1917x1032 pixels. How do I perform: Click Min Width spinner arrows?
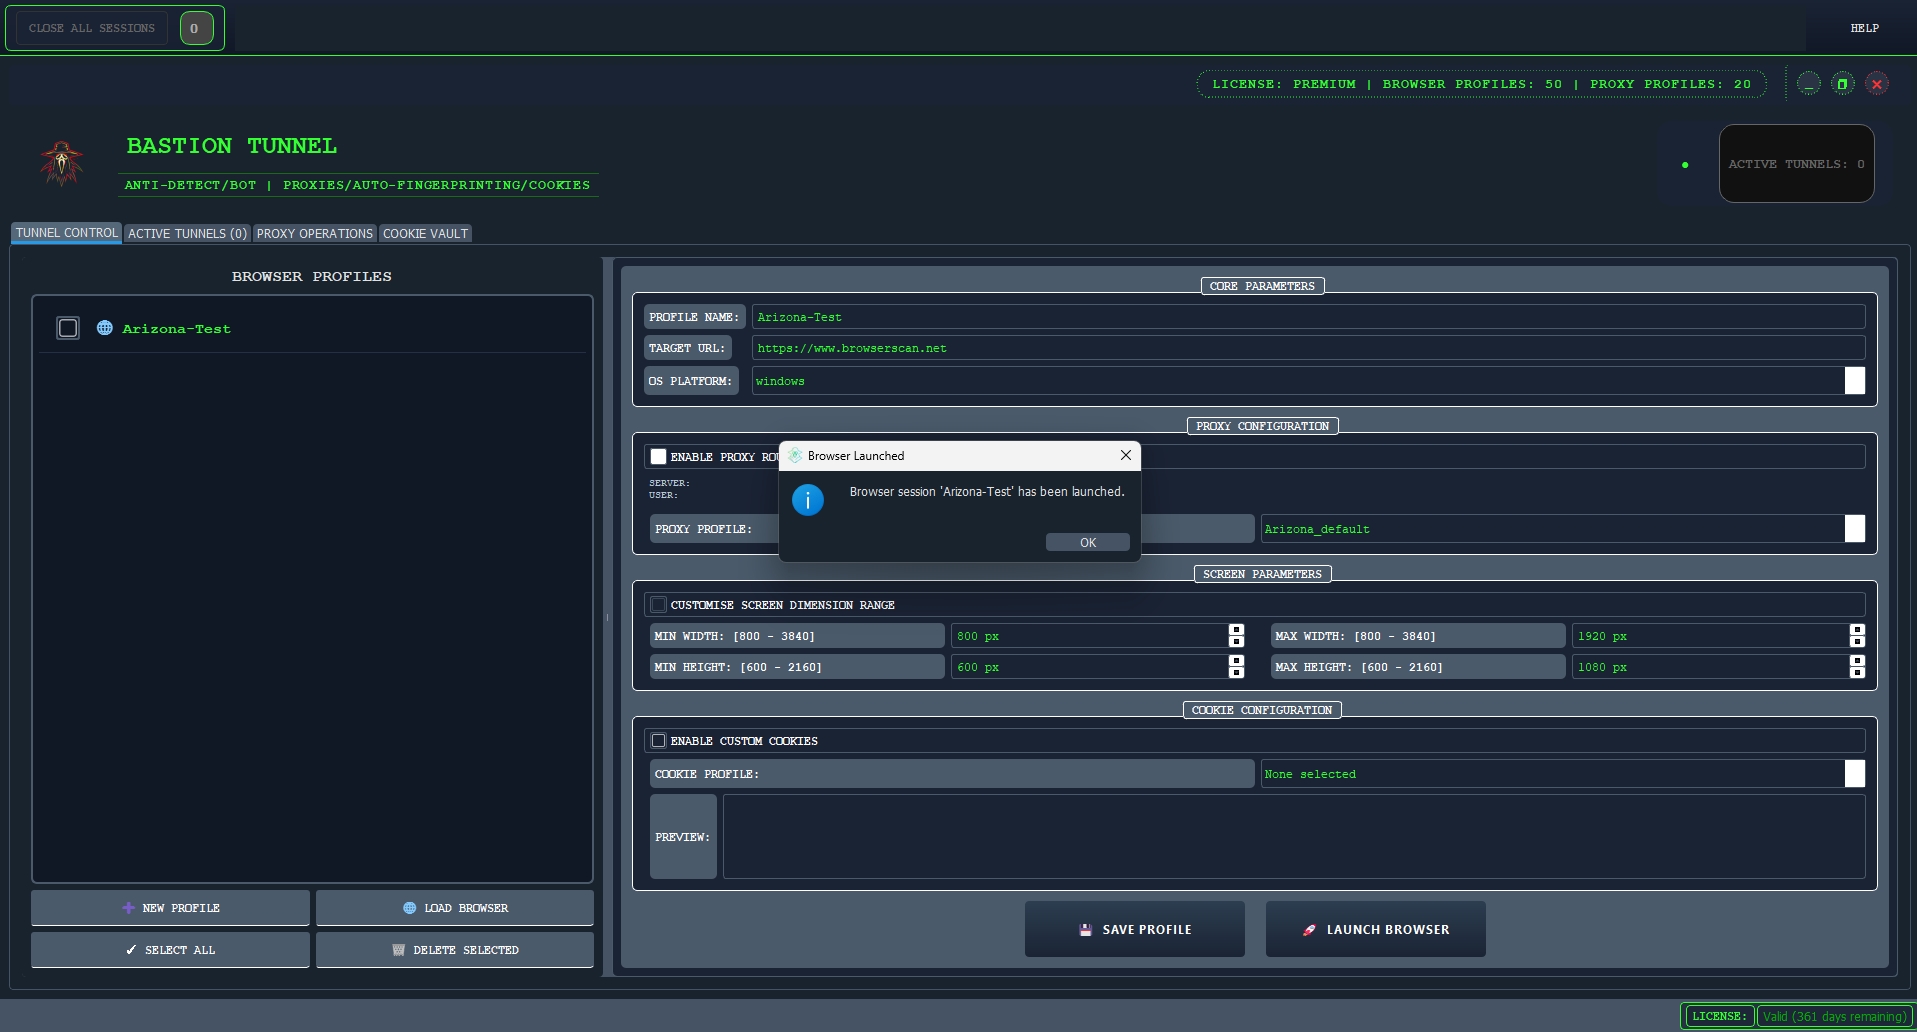tap(1237, 636)
